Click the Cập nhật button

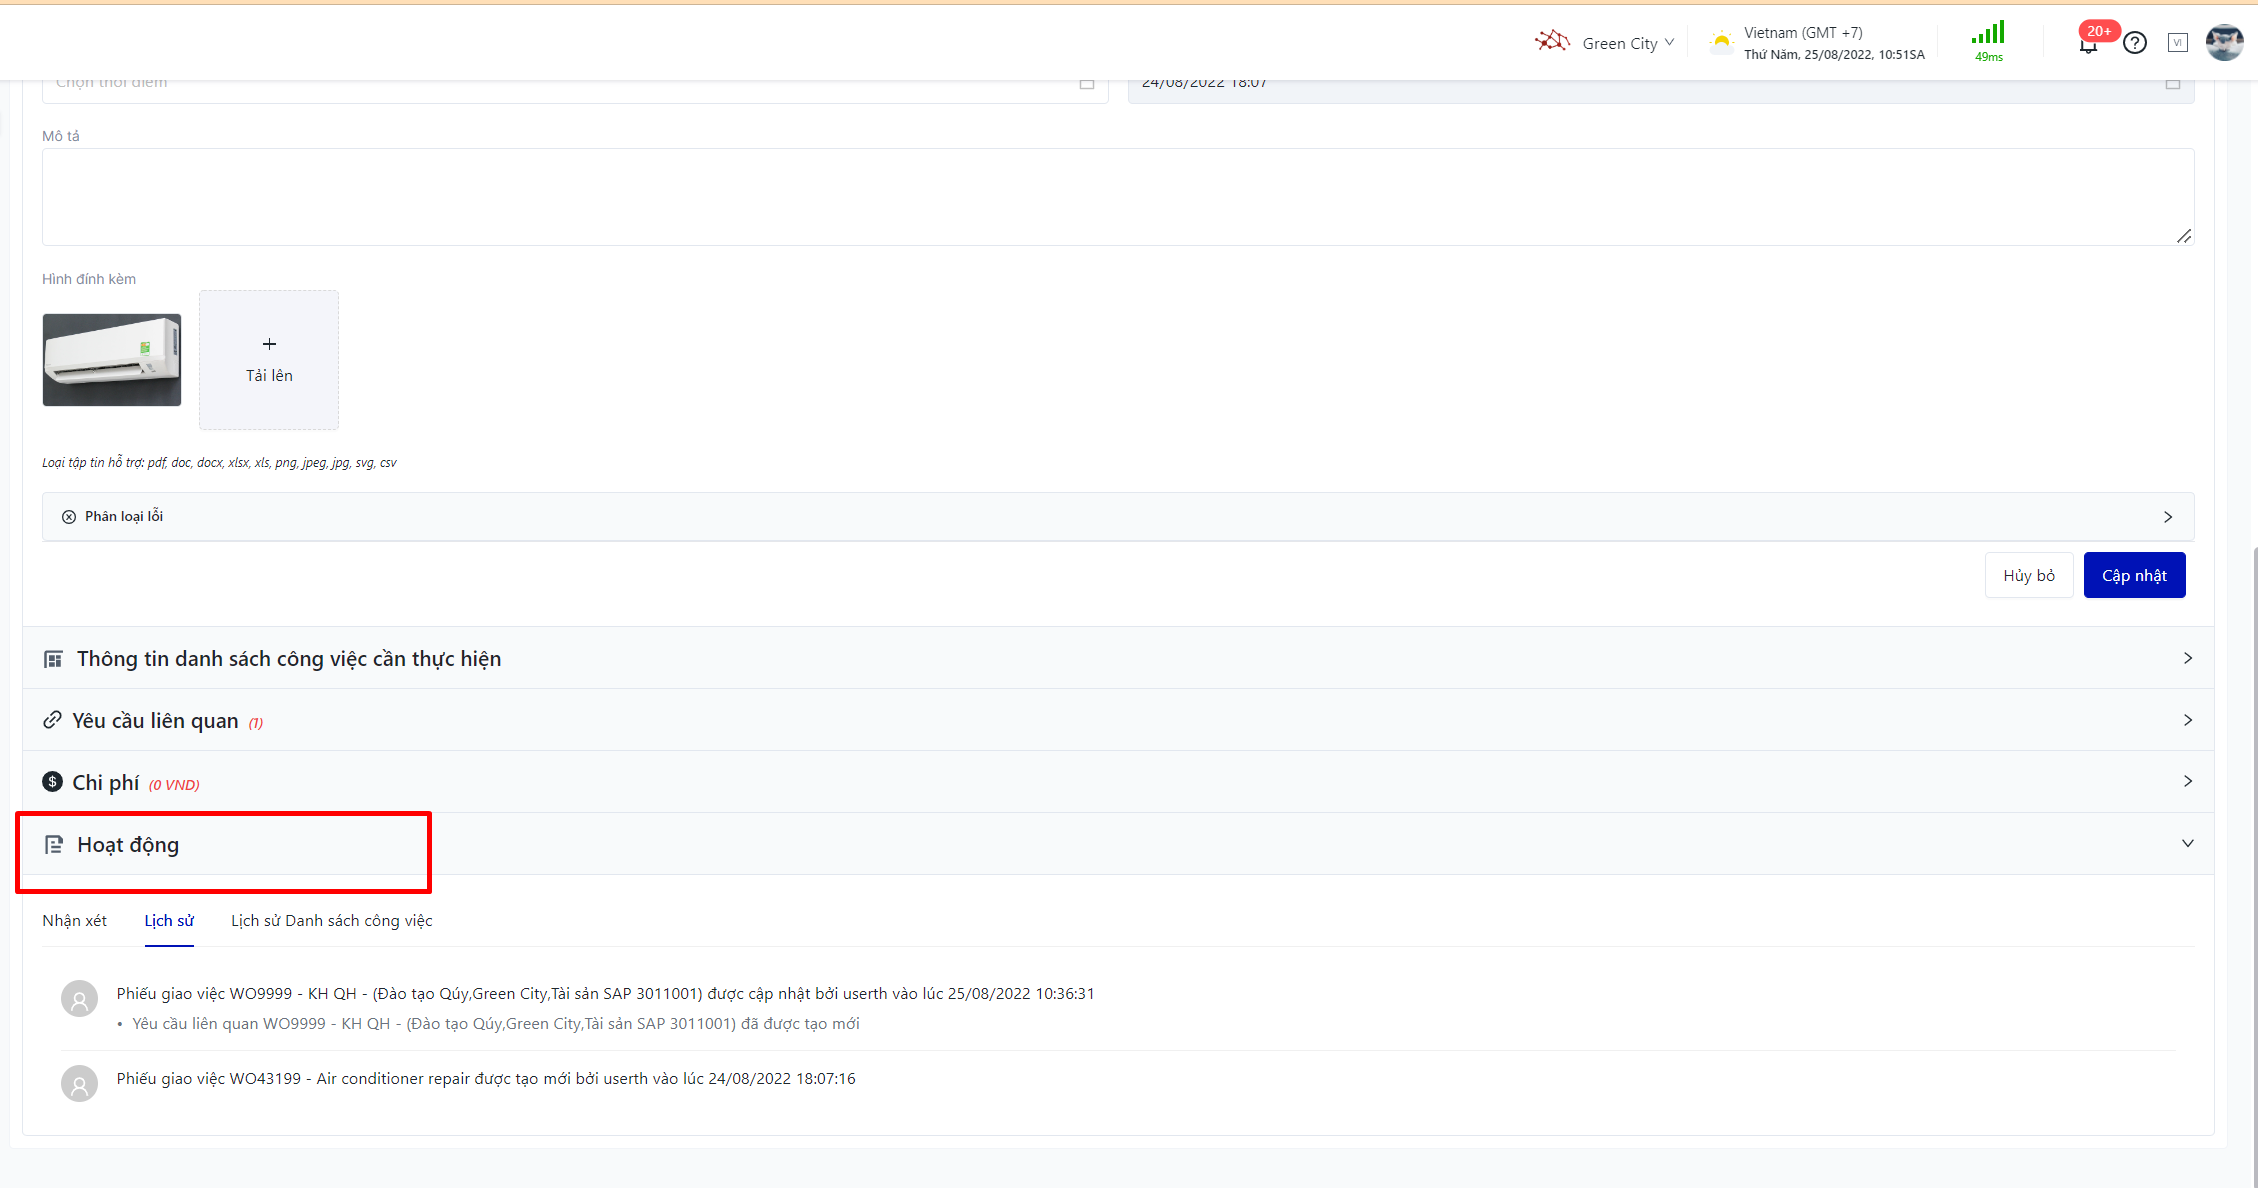(x=2133, y=576)
